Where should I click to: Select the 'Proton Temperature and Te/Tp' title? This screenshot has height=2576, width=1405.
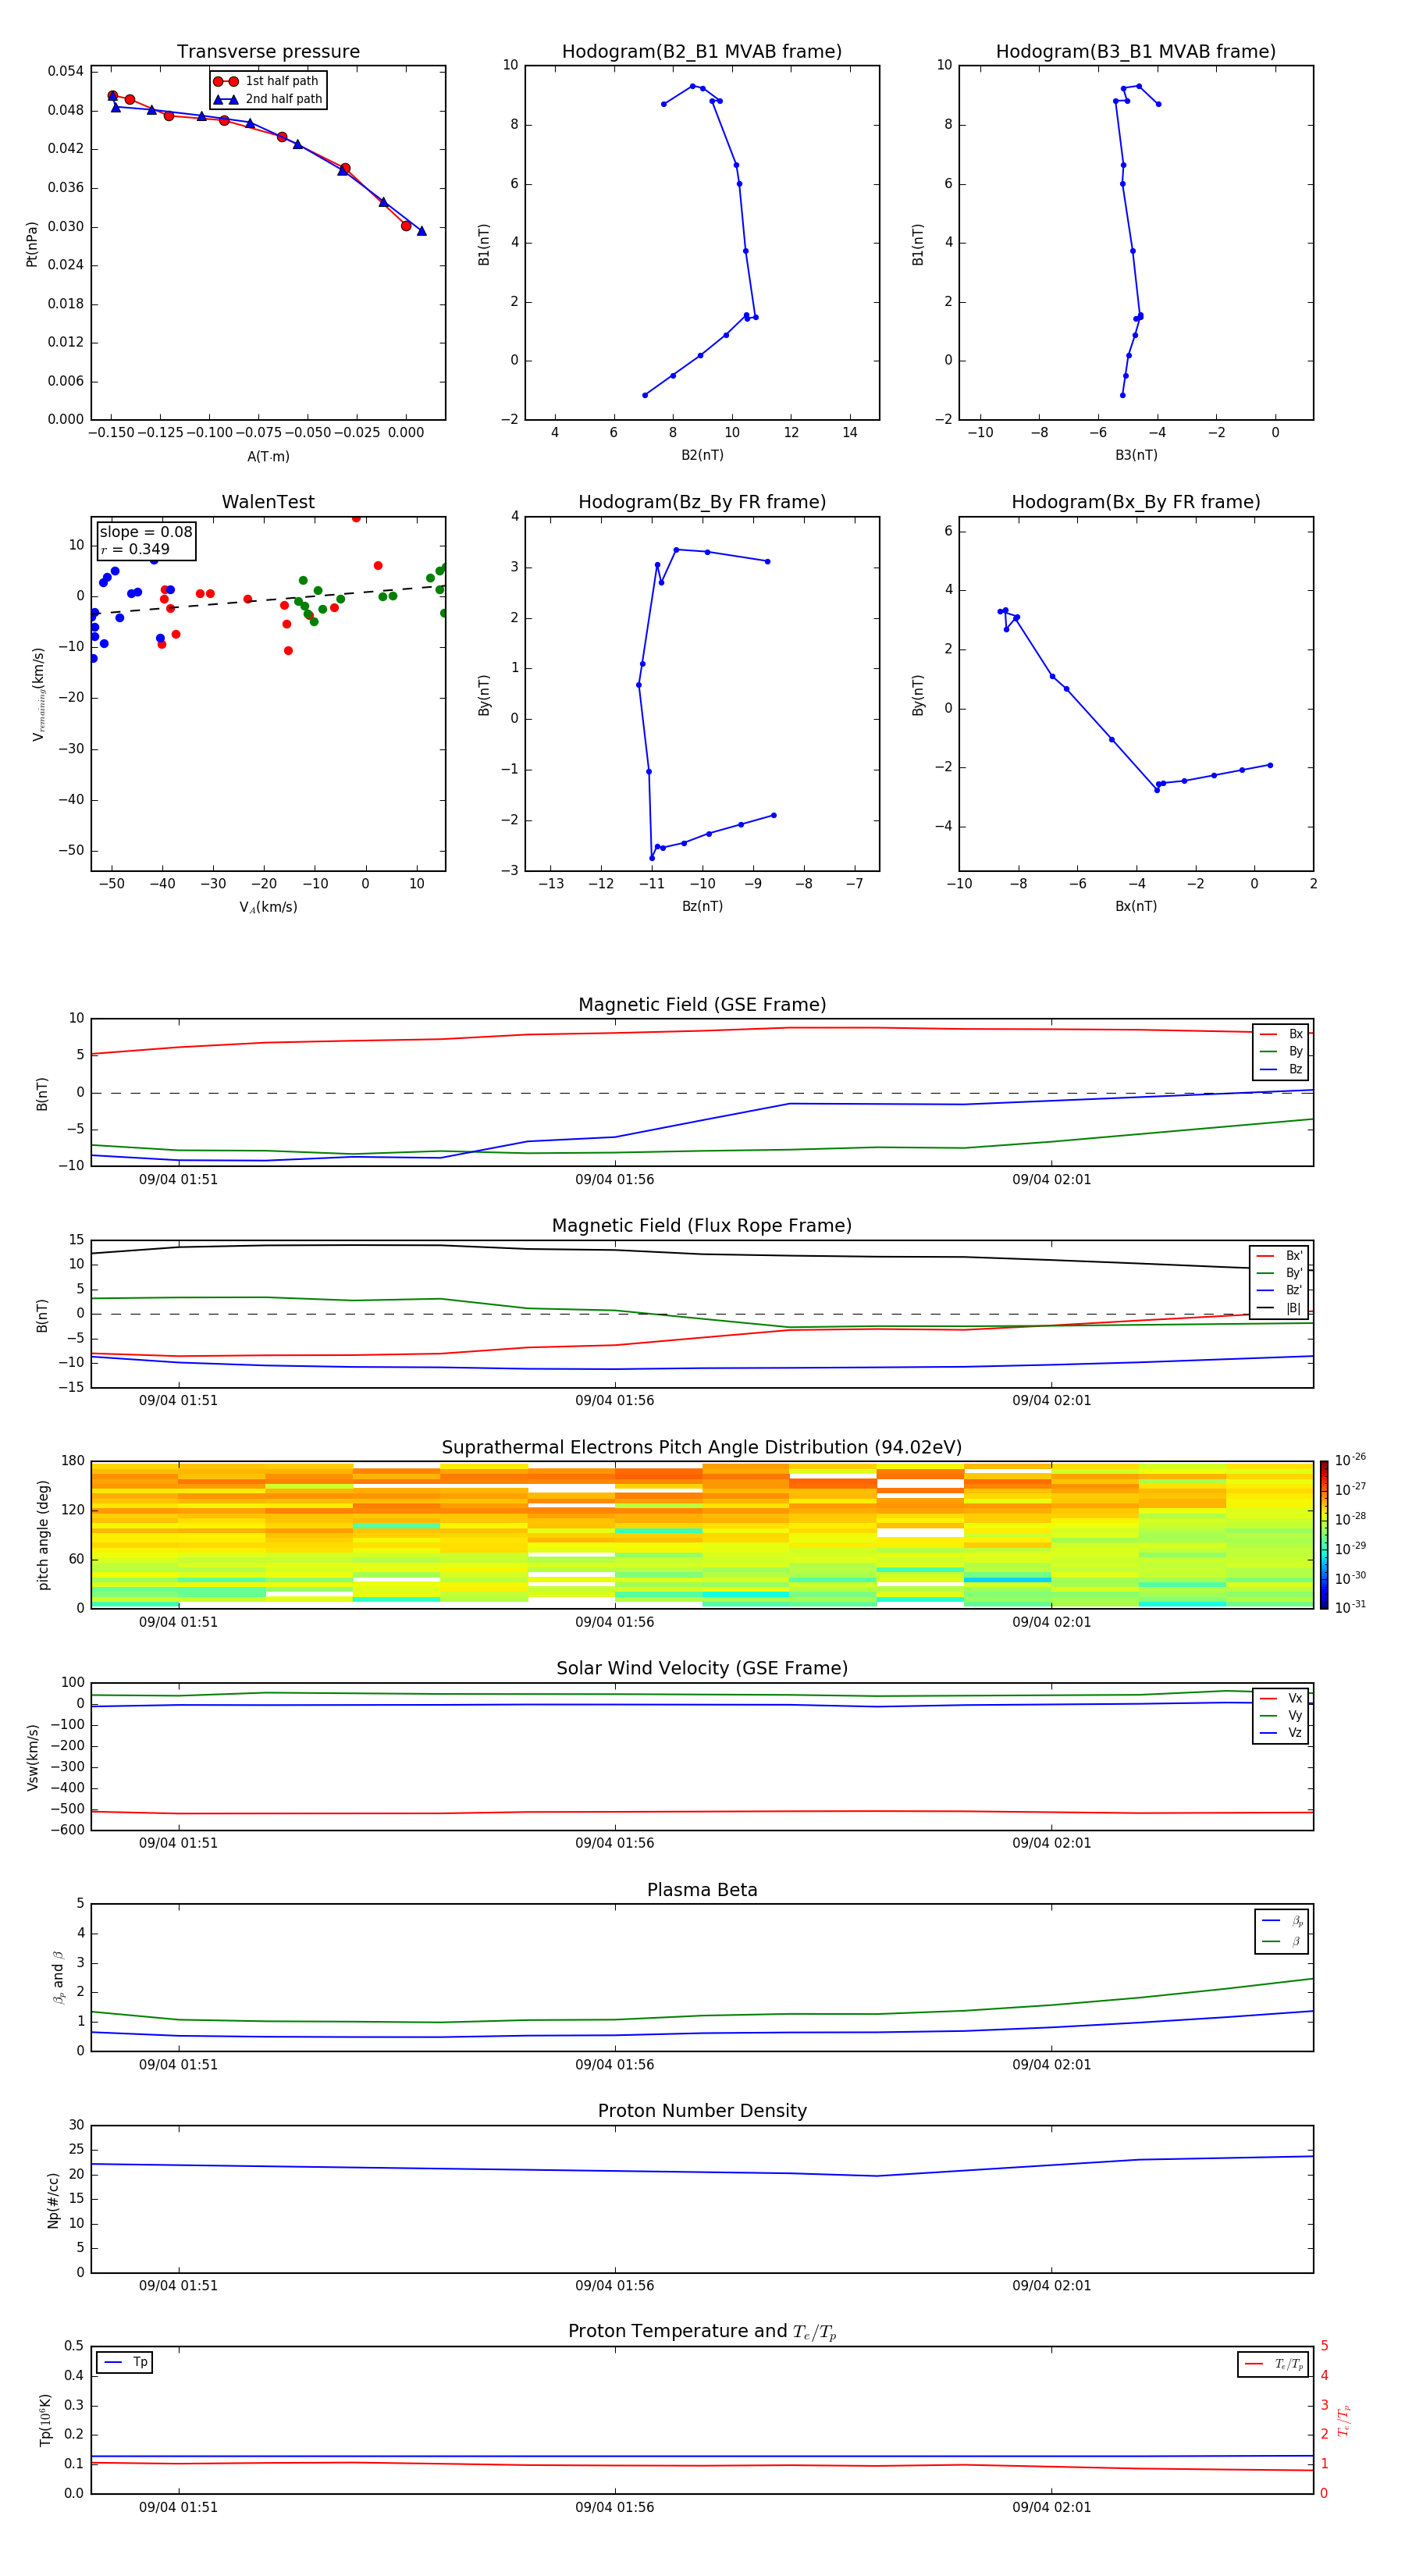point(702,2332)
